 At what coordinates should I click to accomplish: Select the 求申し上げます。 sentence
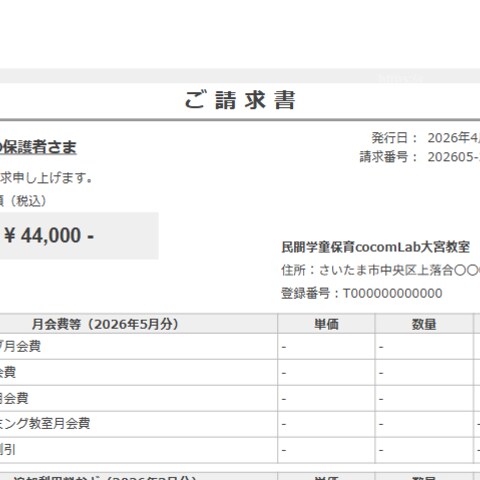tap(46, 178)
